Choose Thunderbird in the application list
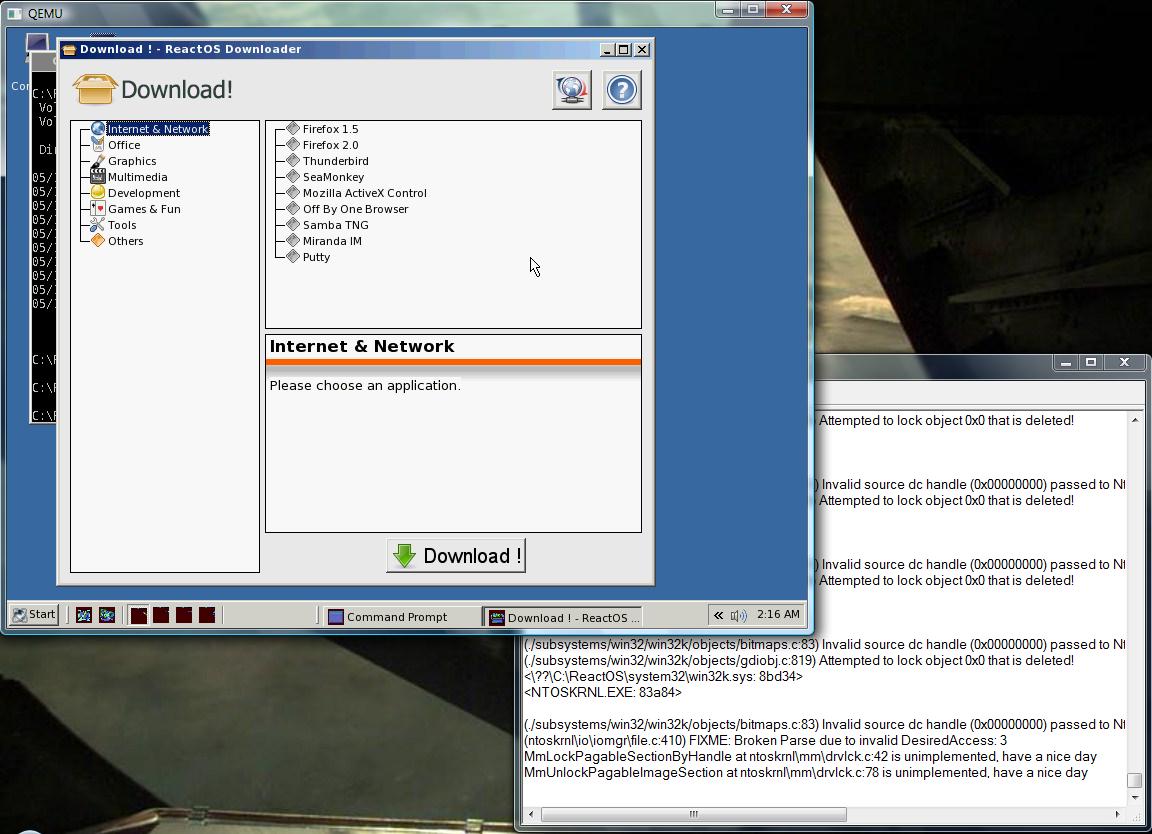Viewport: 1152px width, 834px height. pyautogui.click(x=335, y=161)
